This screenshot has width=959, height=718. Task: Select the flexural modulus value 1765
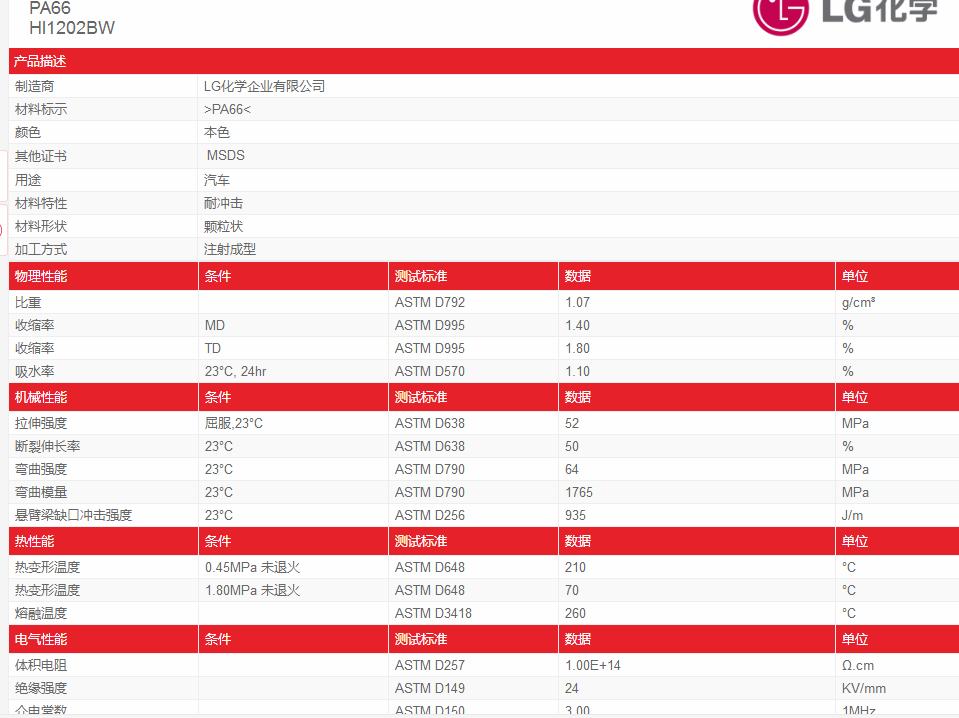579,492
